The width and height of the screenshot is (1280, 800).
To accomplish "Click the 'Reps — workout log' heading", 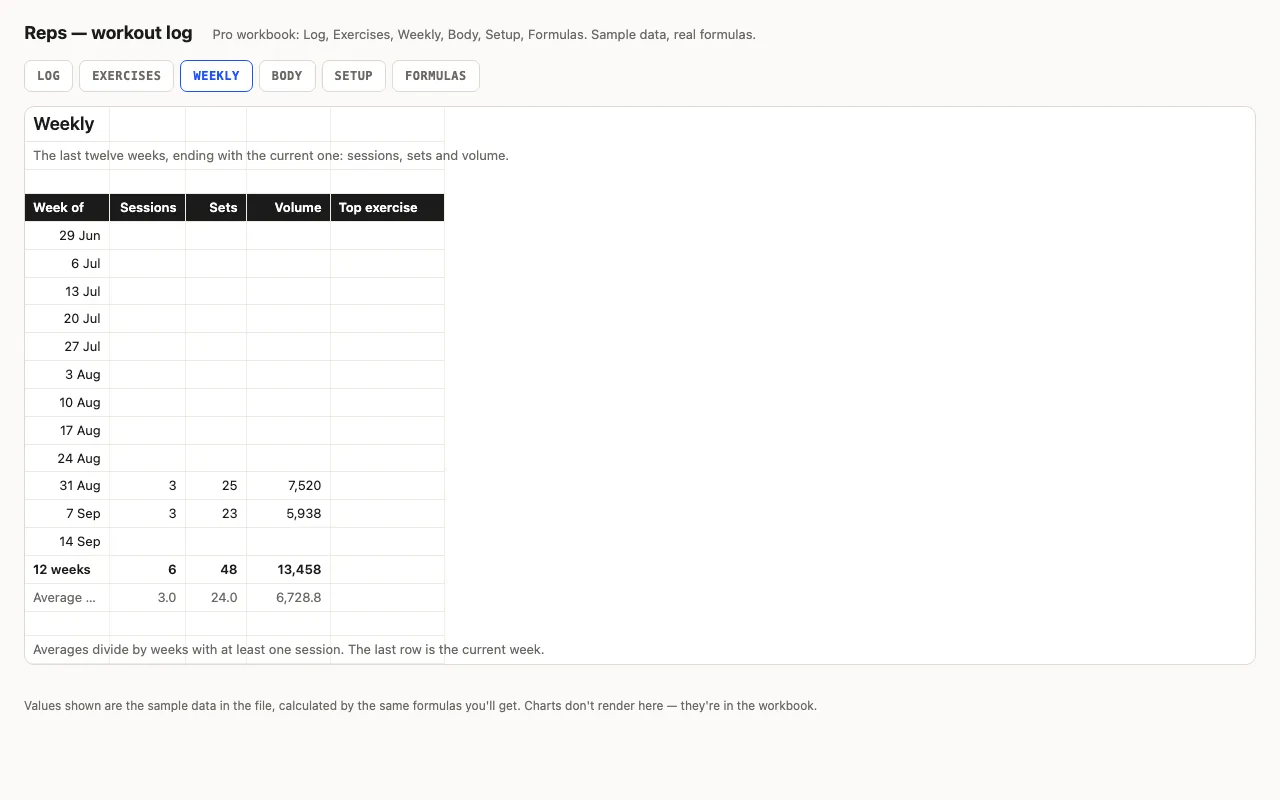I will (108, 33).
